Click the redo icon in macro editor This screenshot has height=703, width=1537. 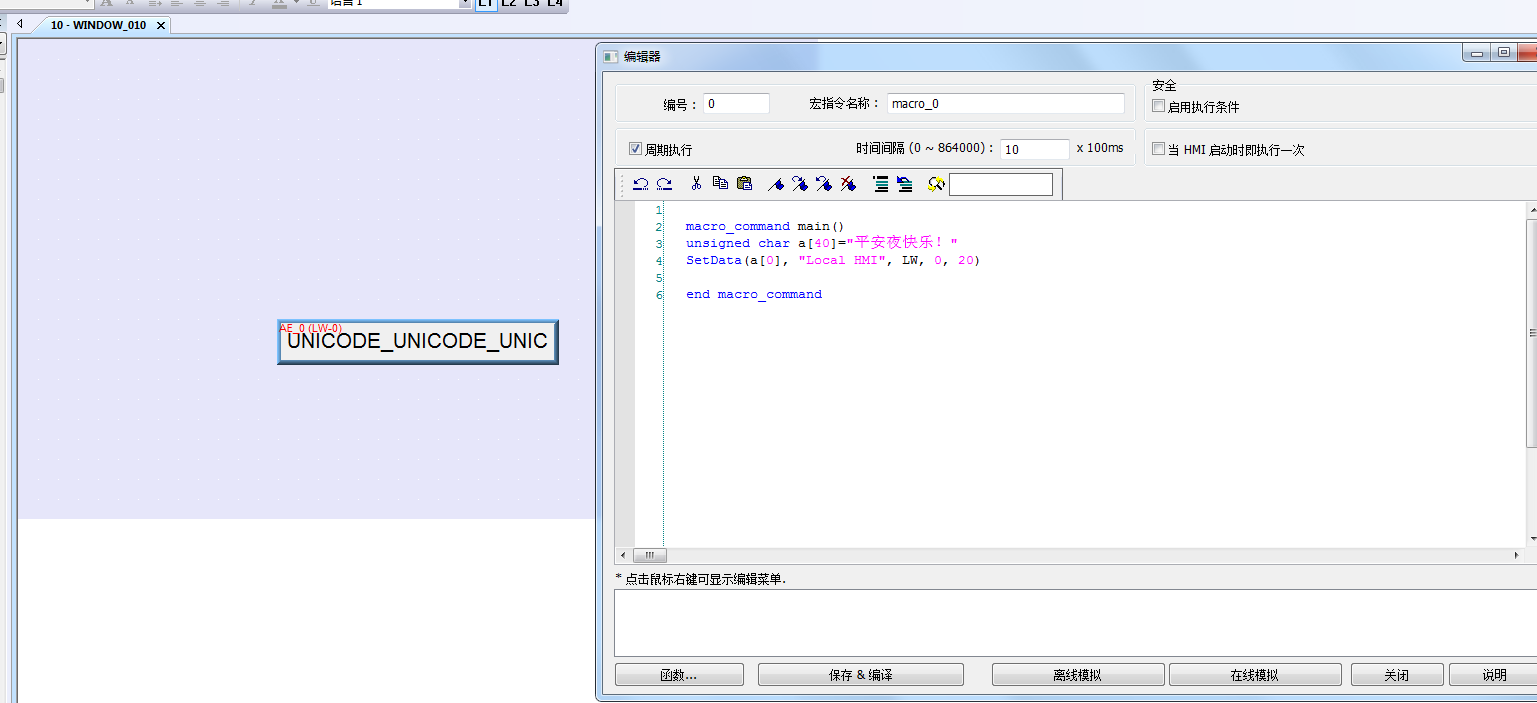click(664, 184)
